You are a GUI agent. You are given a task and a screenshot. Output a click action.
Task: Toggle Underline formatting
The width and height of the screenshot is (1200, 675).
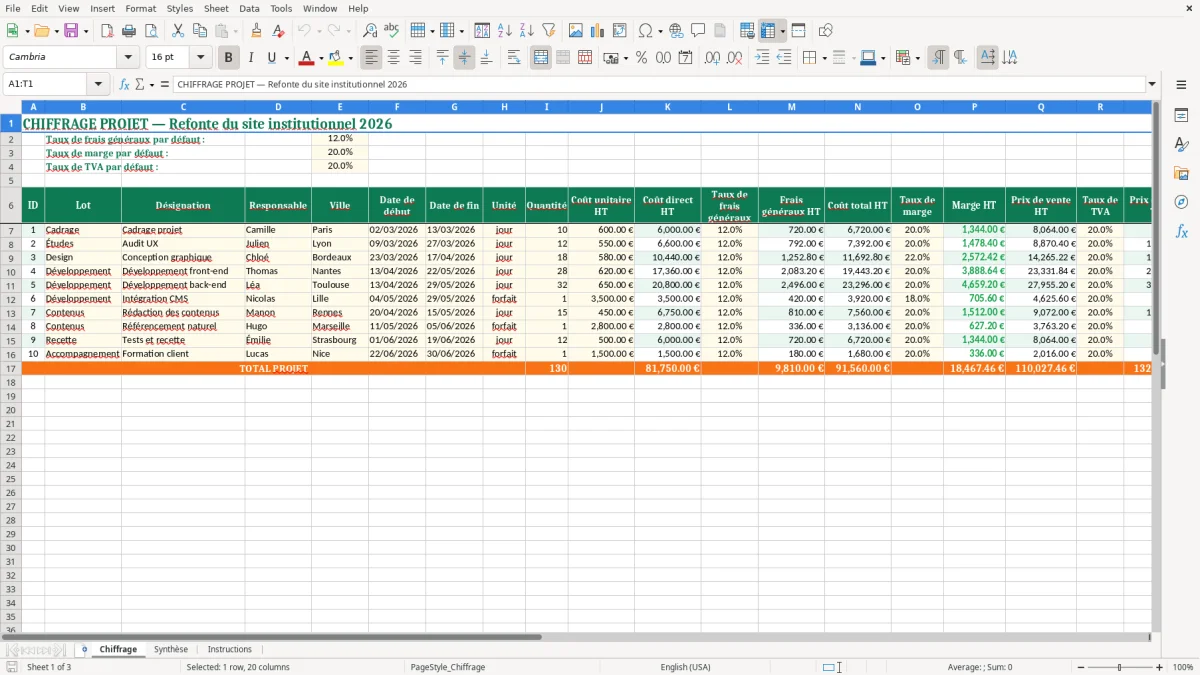[x=271, y=58]
